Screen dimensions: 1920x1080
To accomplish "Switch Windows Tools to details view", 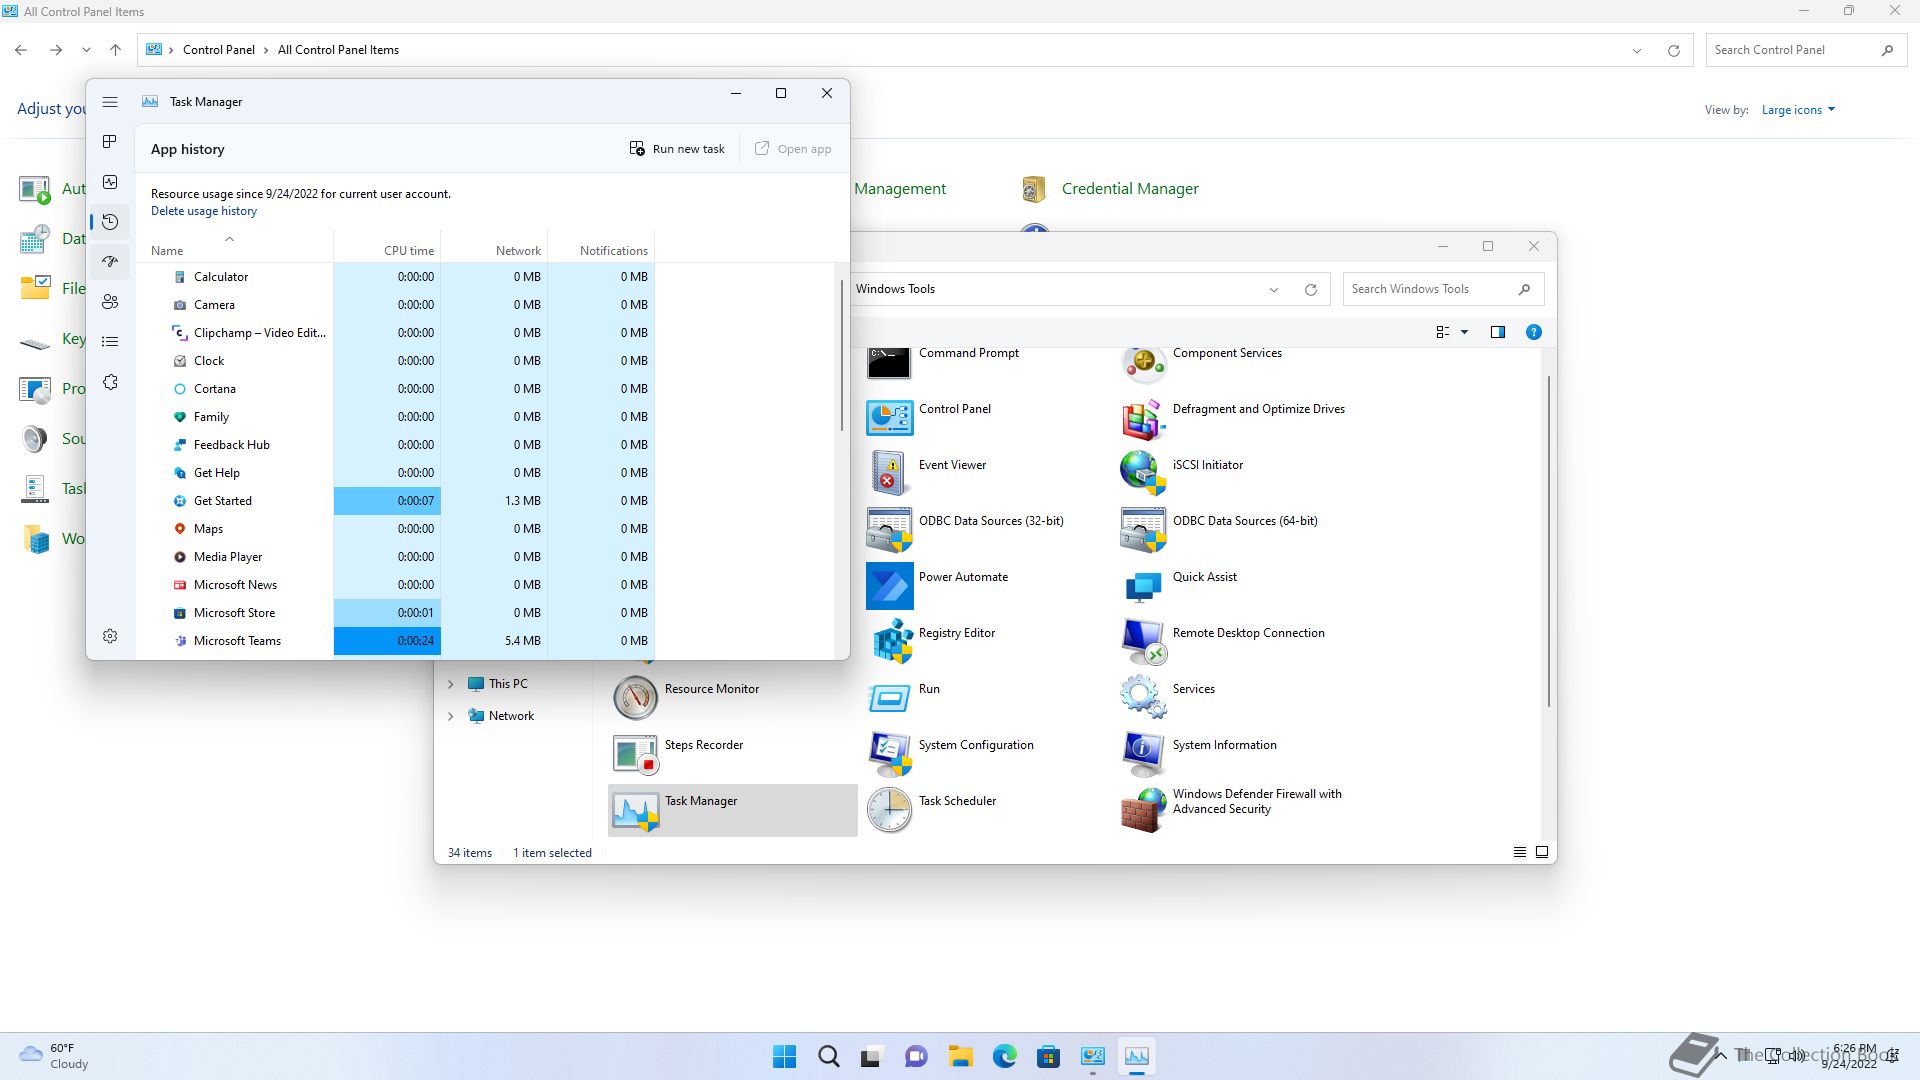I will tap(1520, 852).
